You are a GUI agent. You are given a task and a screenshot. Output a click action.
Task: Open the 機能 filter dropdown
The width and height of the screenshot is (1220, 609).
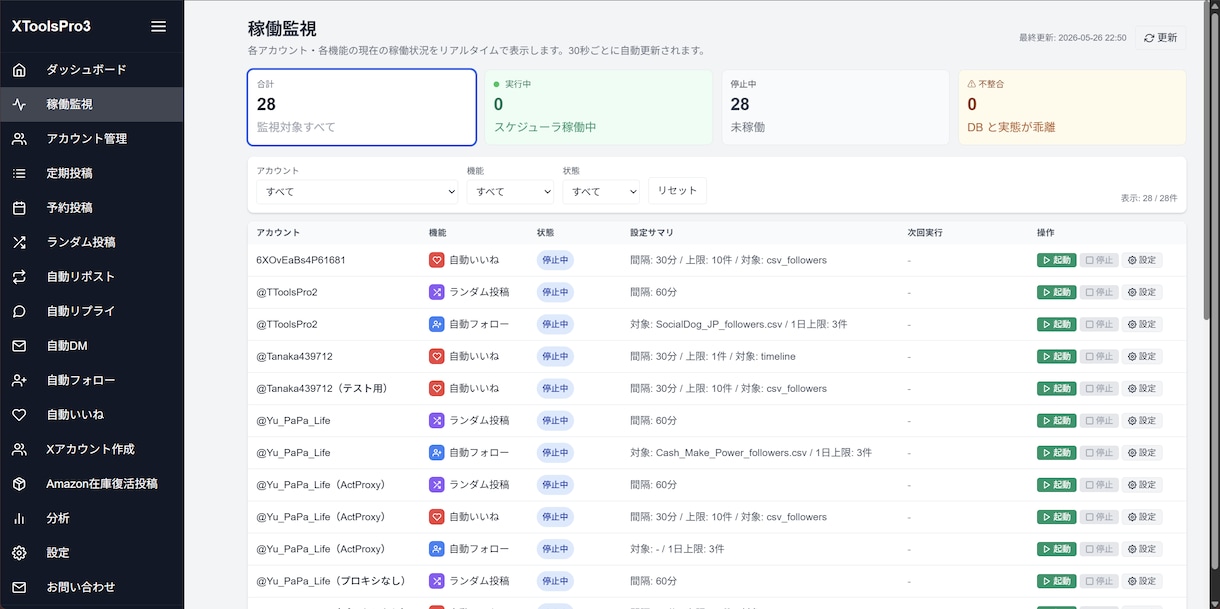(510, 191)
